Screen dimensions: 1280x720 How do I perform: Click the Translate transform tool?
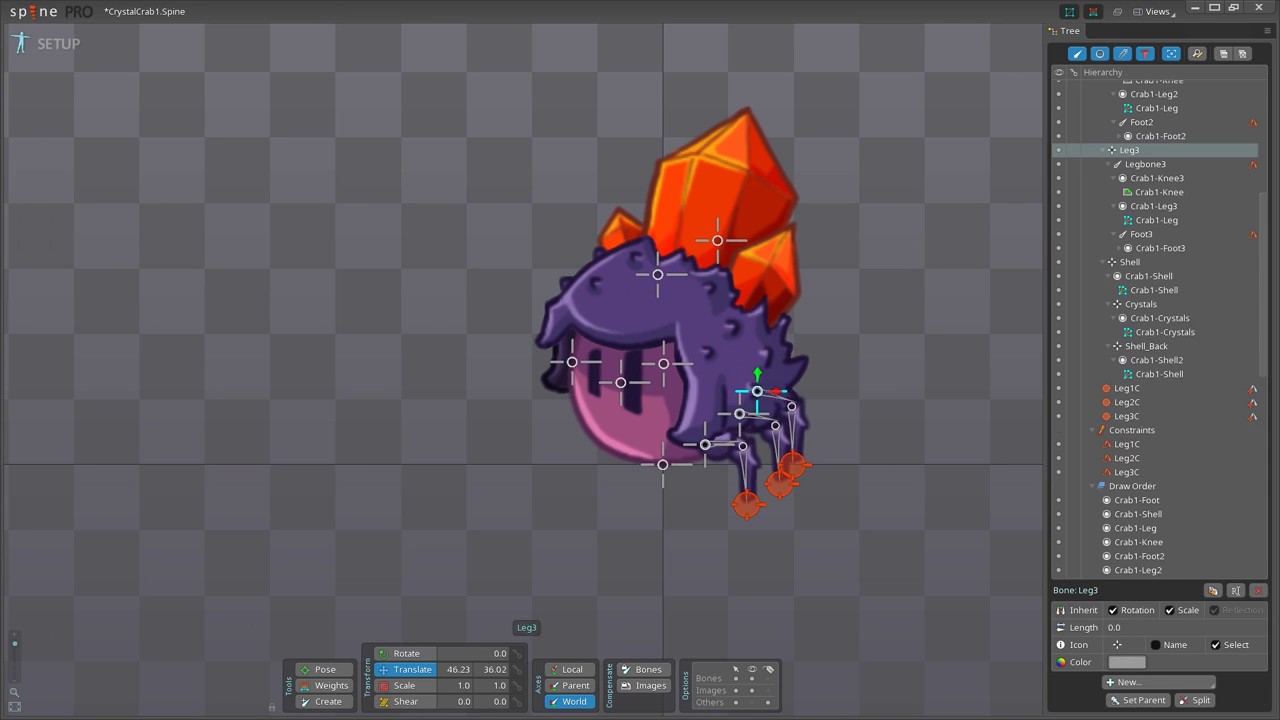pos(405,670)
